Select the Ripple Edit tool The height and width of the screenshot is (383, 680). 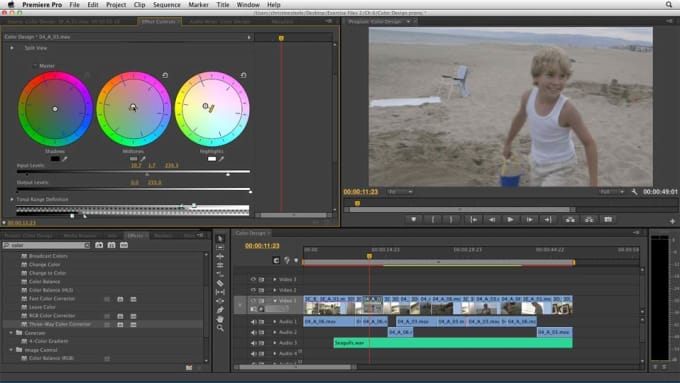click(x=220, y=256)
